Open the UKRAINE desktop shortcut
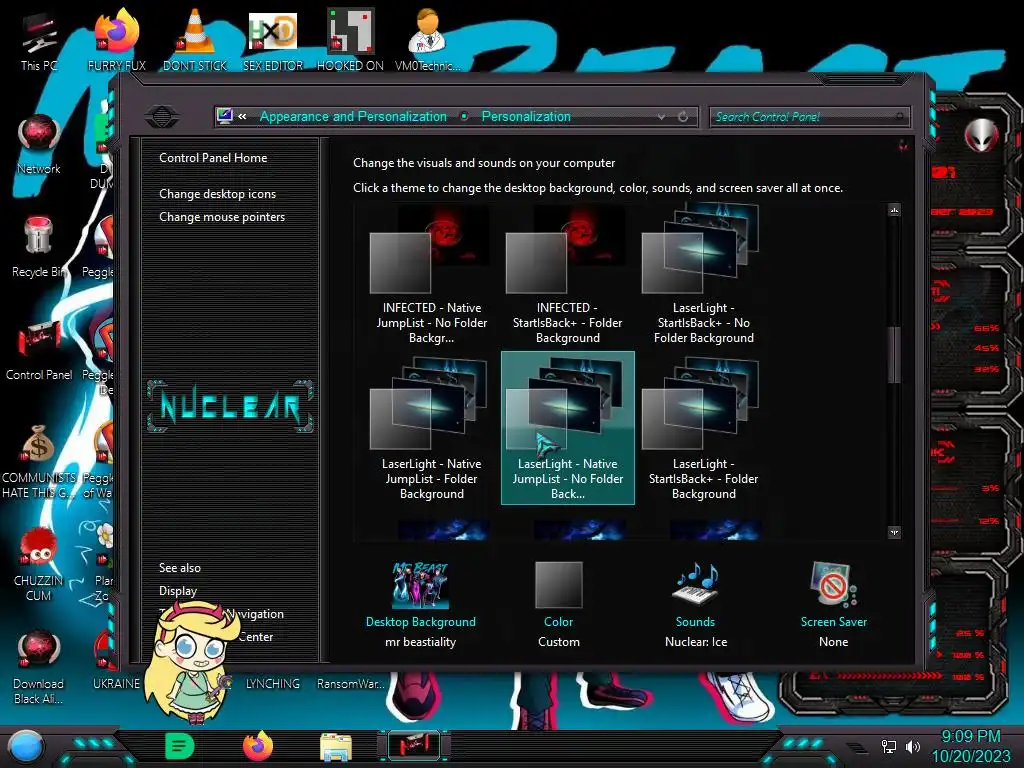This screenshot has width=1024, height=768. click(x=116, y=683)
